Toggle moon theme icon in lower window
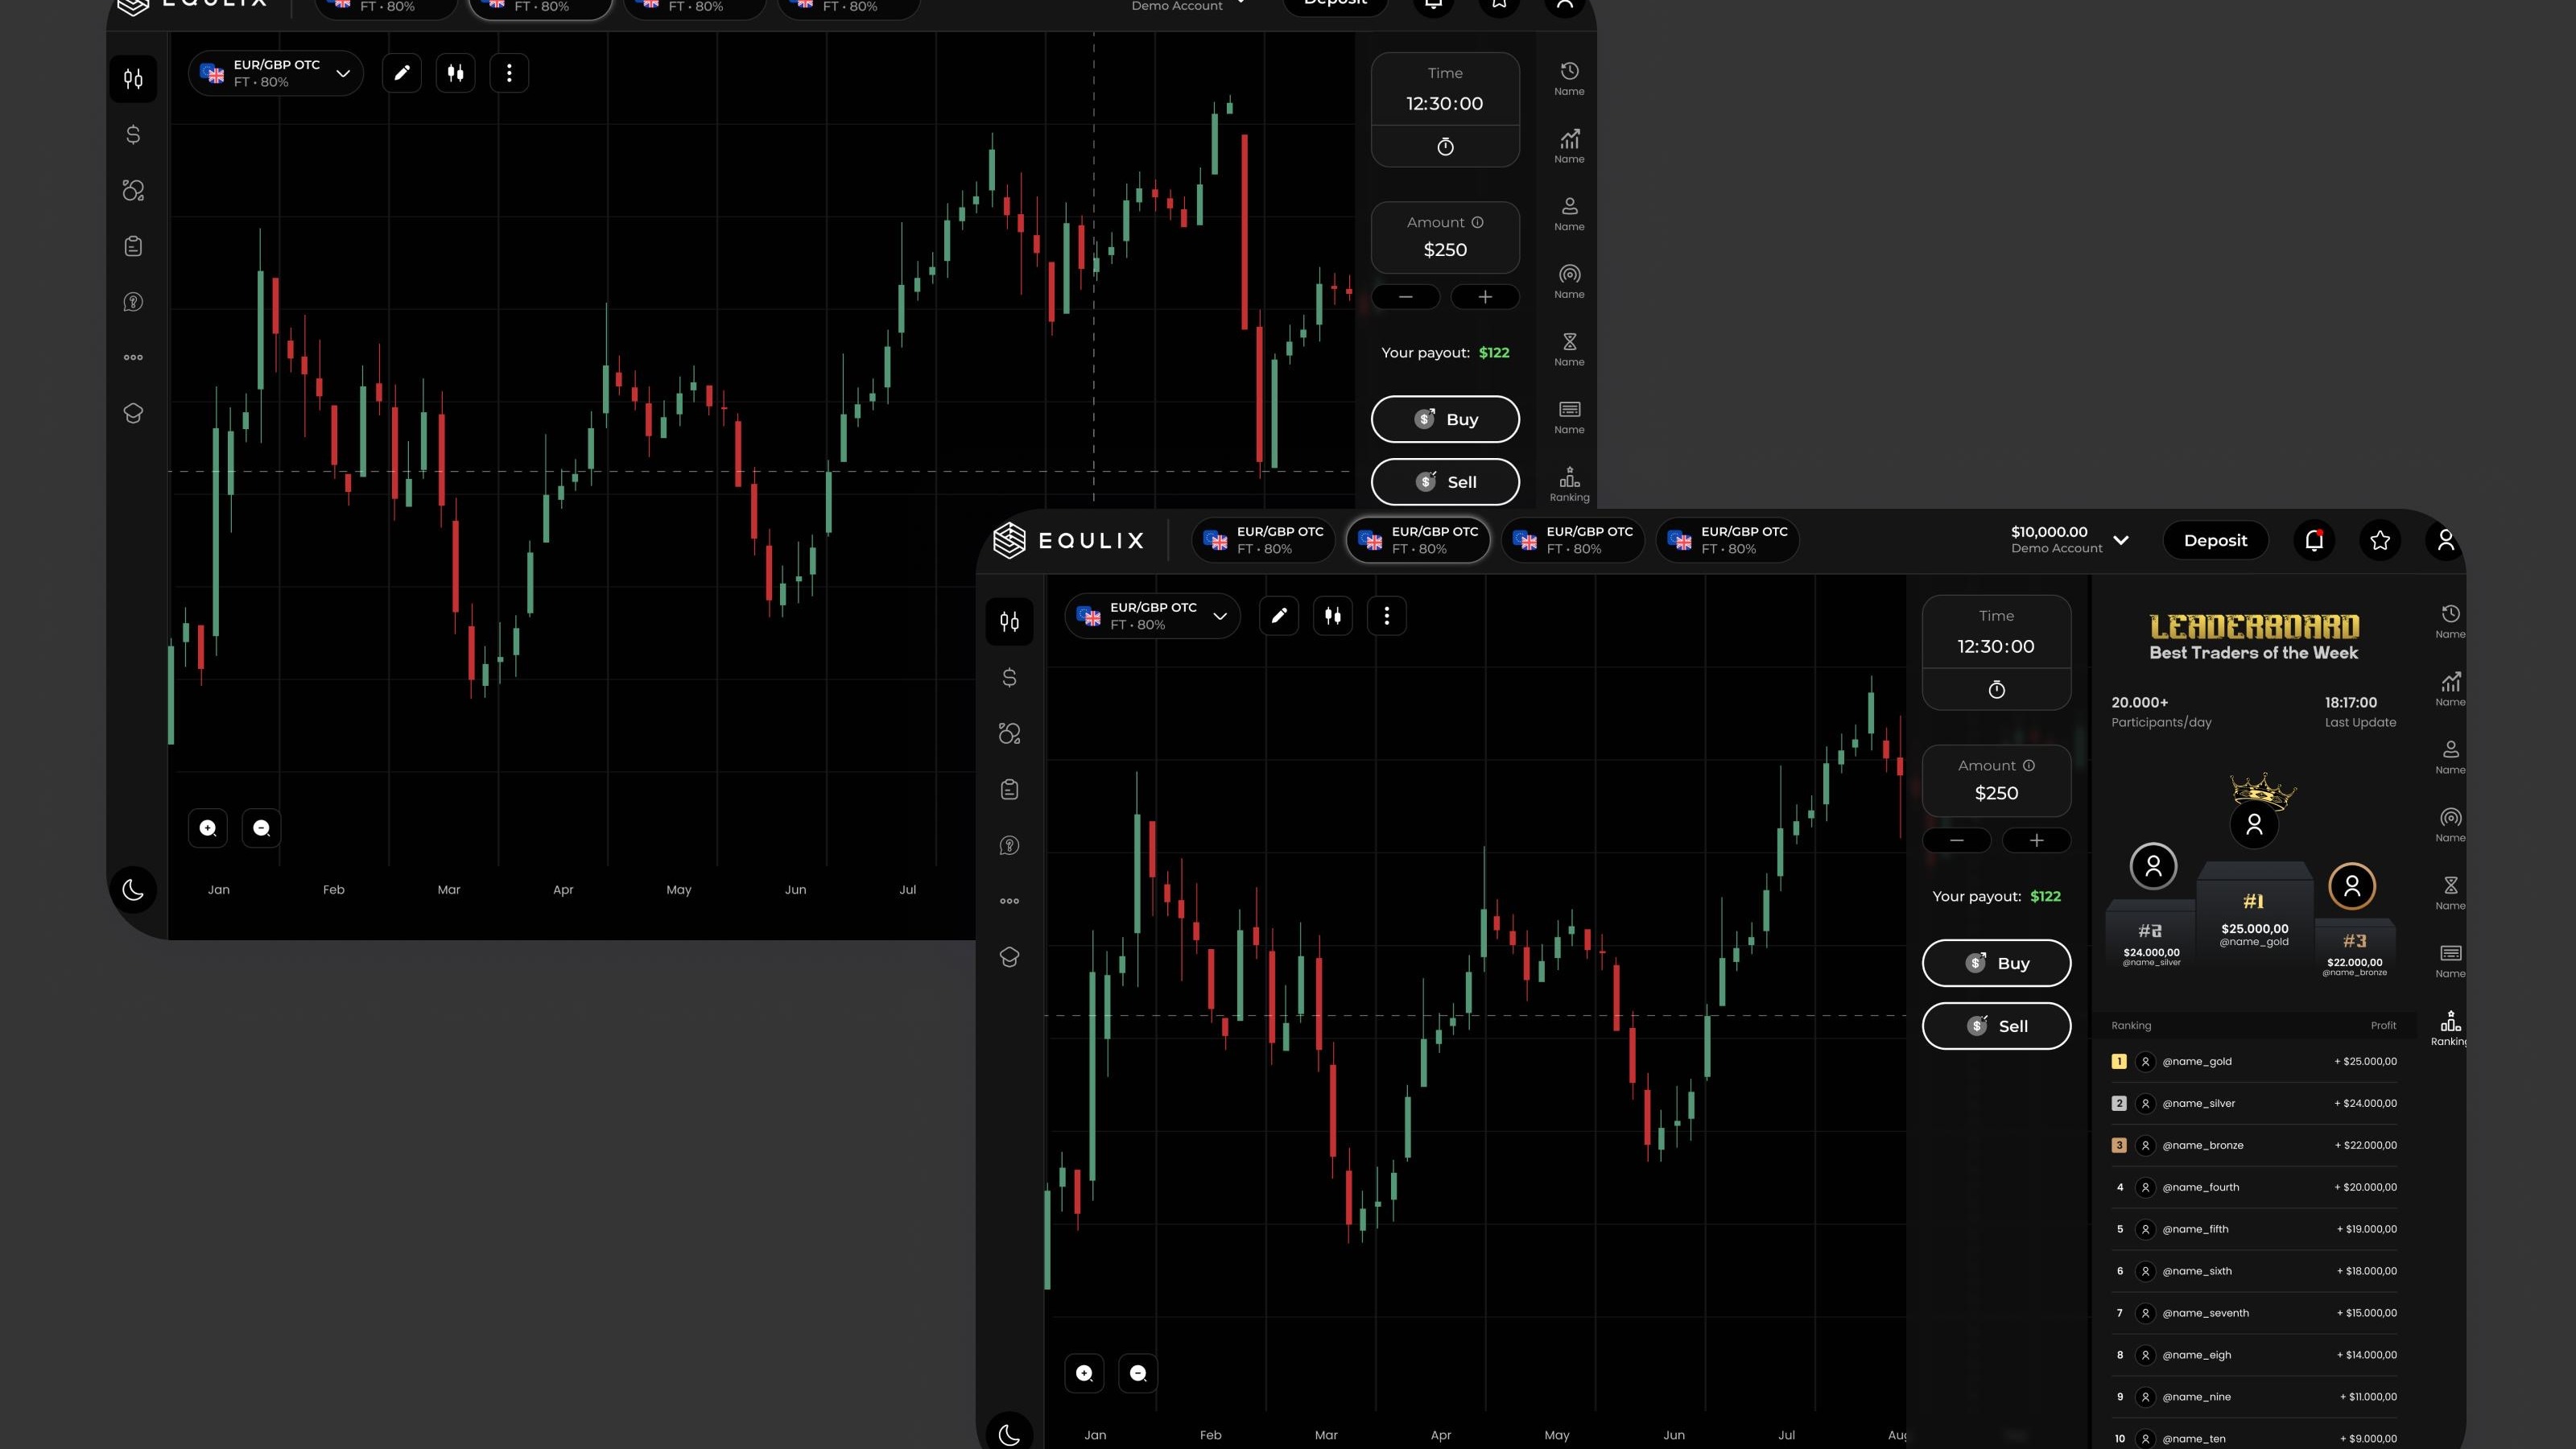 (x=1009, y=1434)
